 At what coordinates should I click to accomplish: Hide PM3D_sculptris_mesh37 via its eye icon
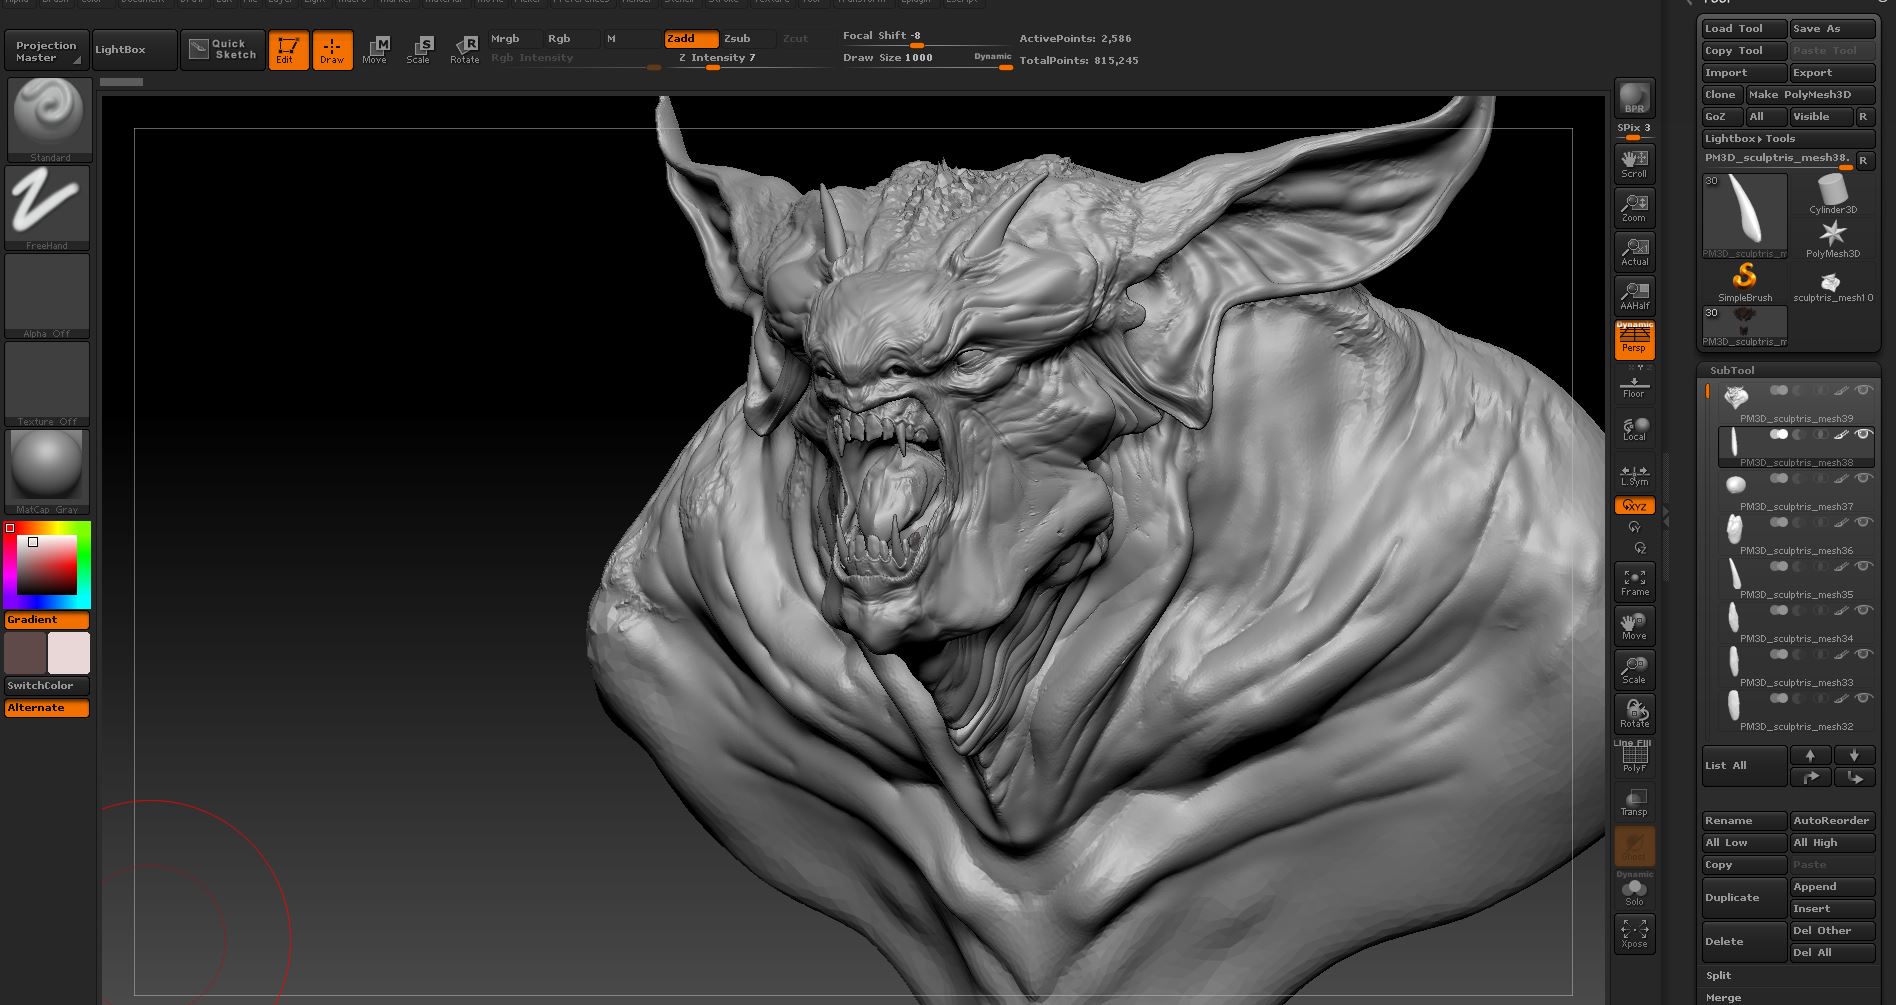1863,478
